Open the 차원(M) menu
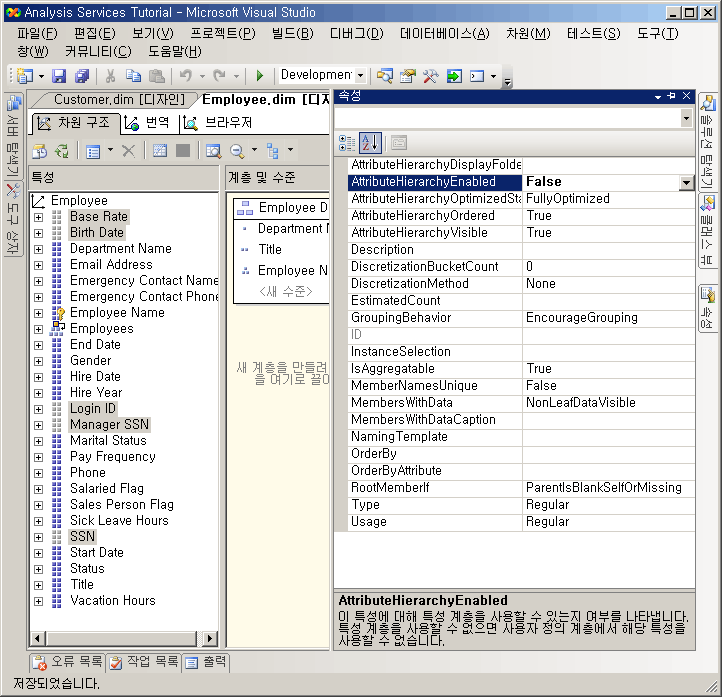This screenshot has height=697, width=722. pos(528,34)
